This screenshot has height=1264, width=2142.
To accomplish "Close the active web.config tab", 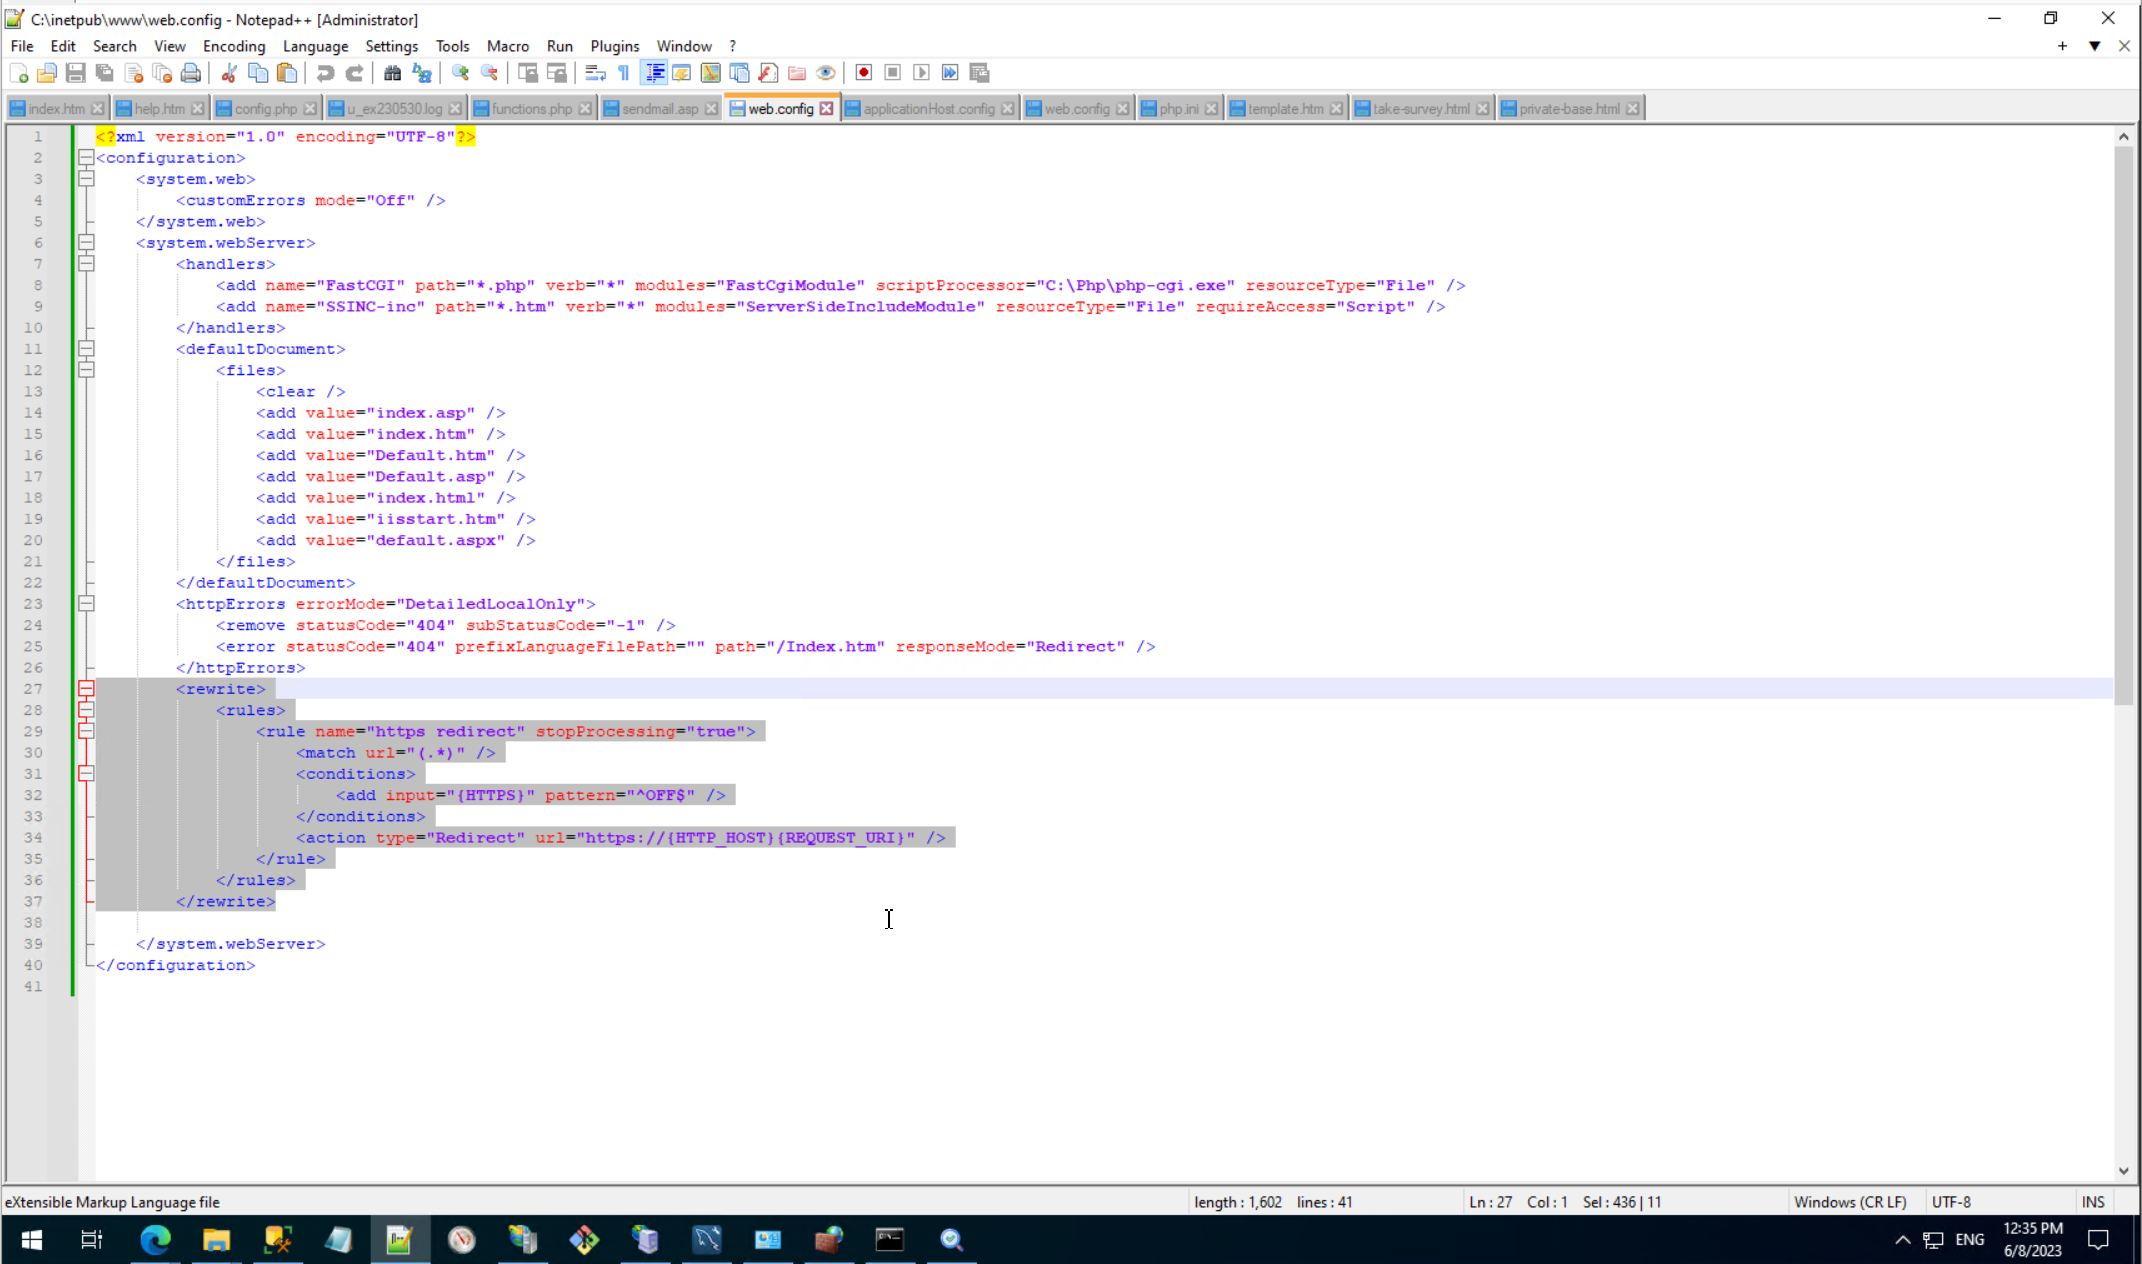I will click(x=827, y=109).
